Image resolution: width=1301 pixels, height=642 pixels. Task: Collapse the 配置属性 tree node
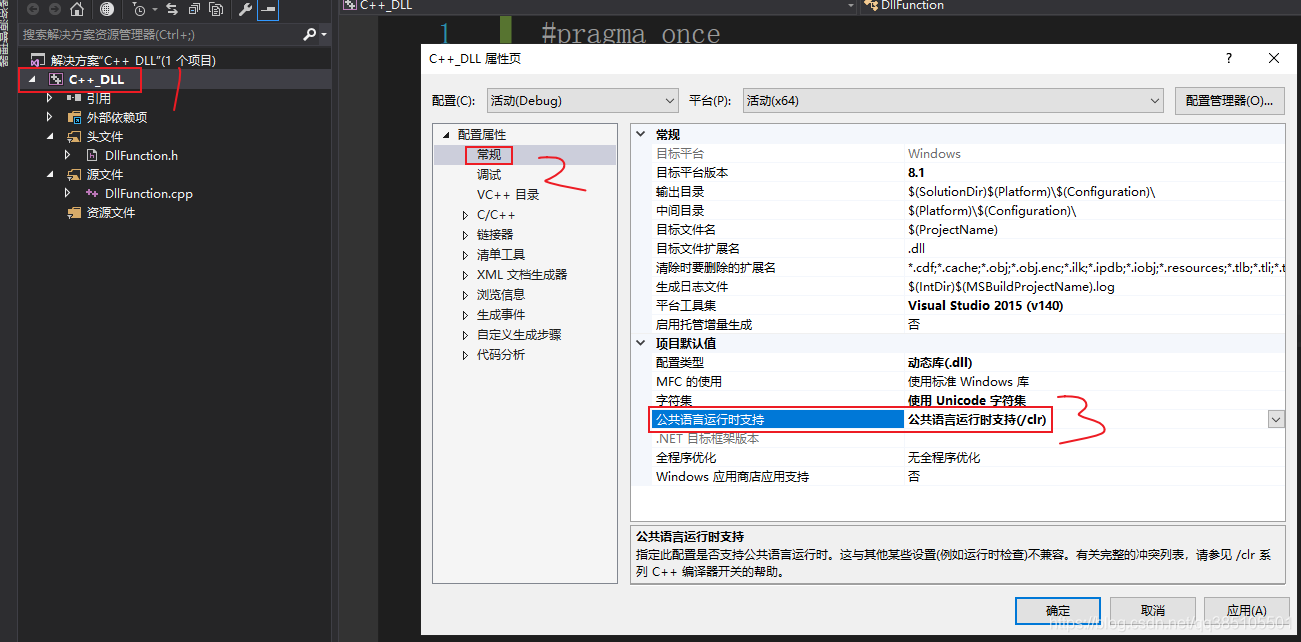pos(446,134)
